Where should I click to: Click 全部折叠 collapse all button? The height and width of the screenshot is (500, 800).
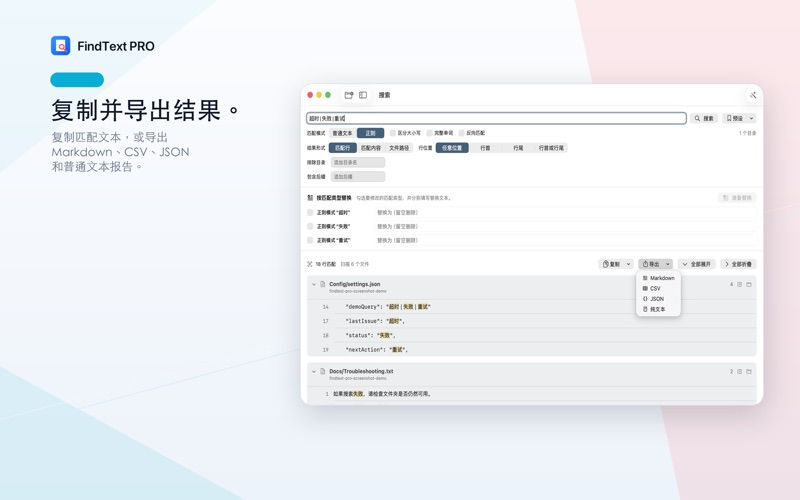[x=738, y=264]
